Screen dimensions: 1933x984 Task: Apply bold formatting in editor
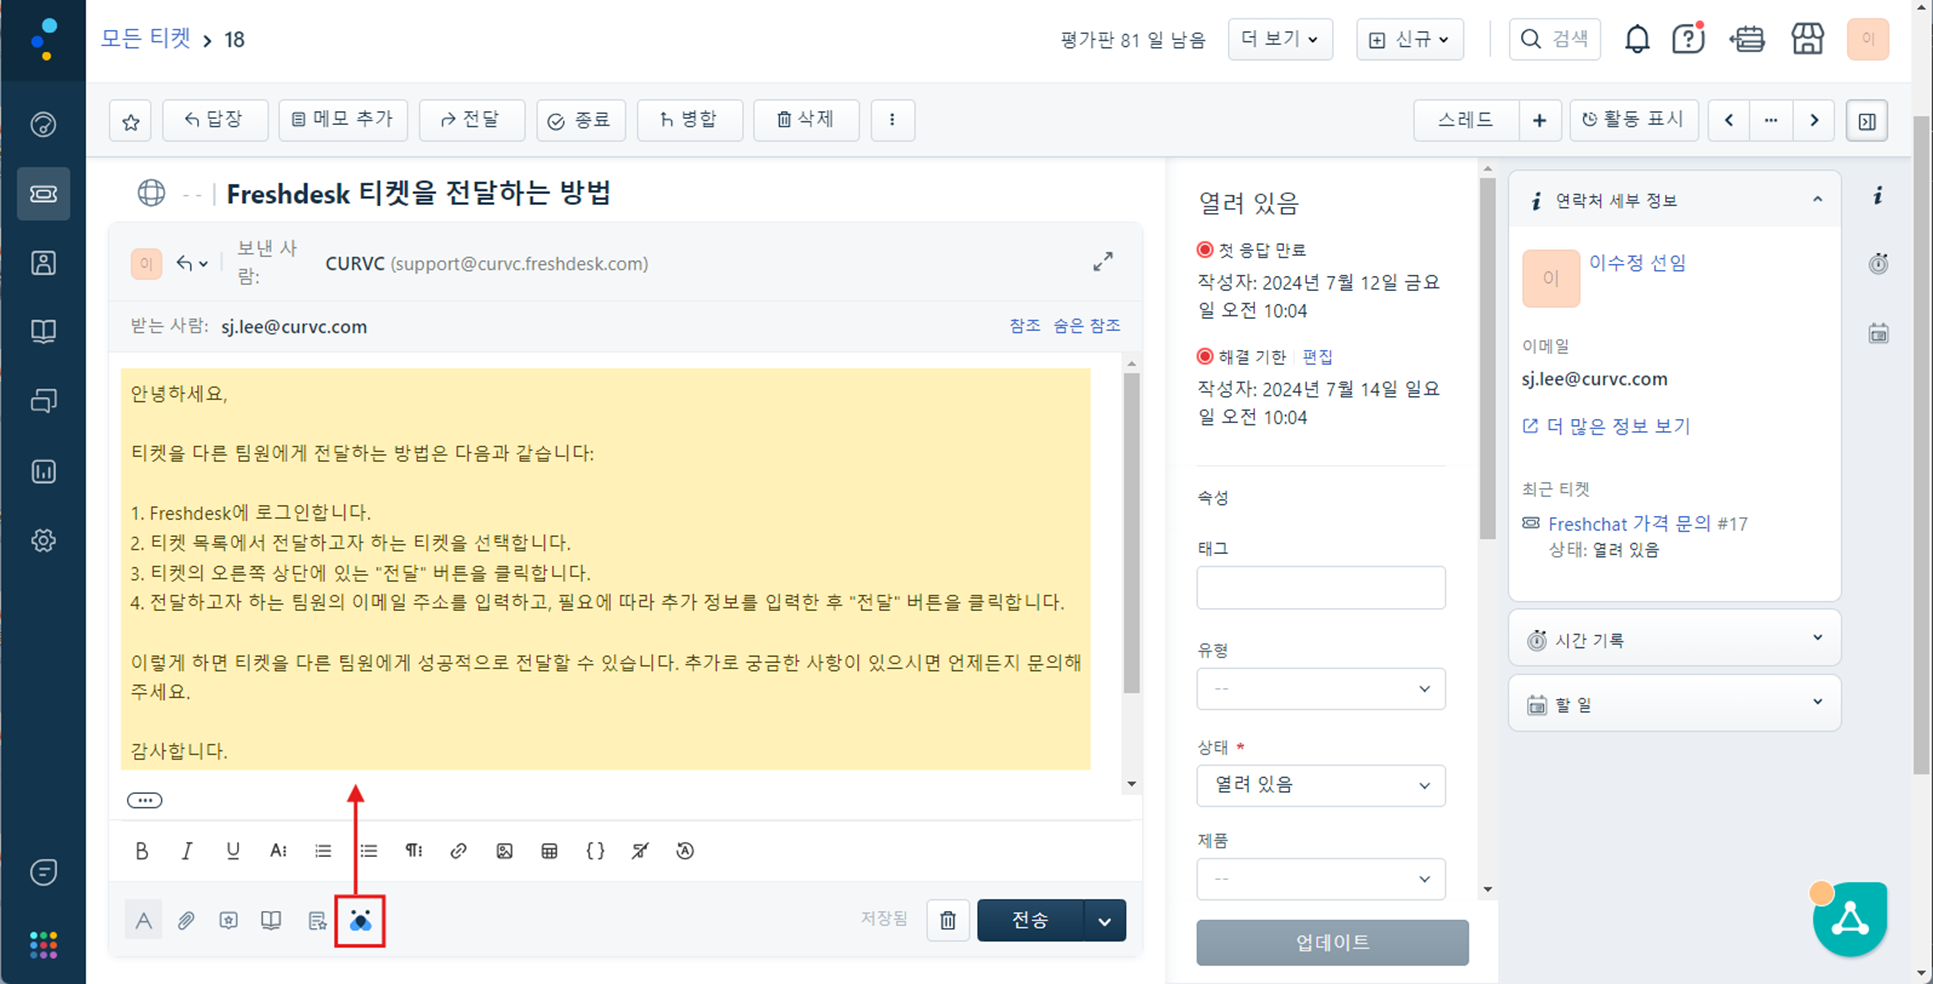[141, 851]
